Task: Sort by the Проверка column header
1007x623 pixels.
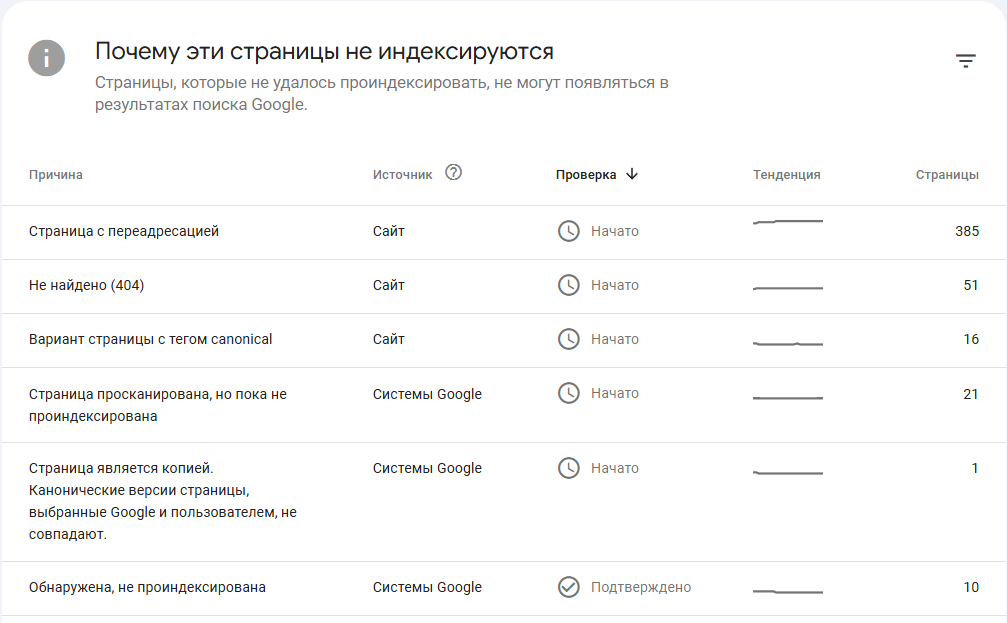Action: click(x=586, y=175)
